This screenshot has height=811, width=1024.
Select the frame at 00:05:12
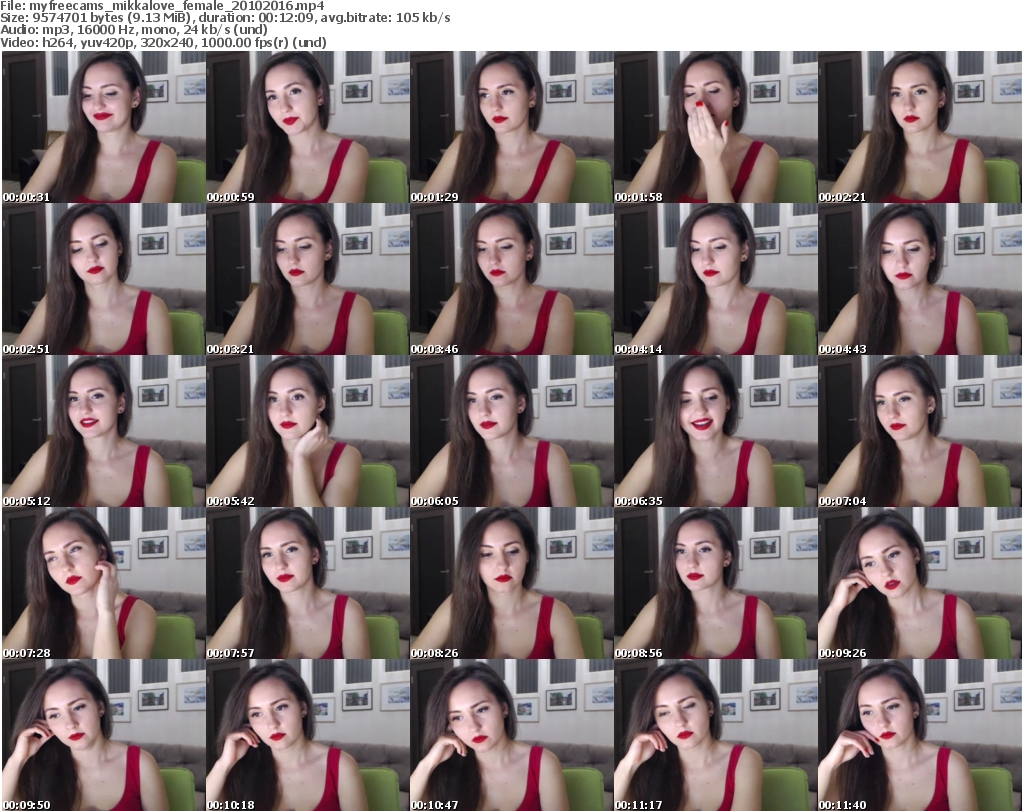tap(104, 432)
